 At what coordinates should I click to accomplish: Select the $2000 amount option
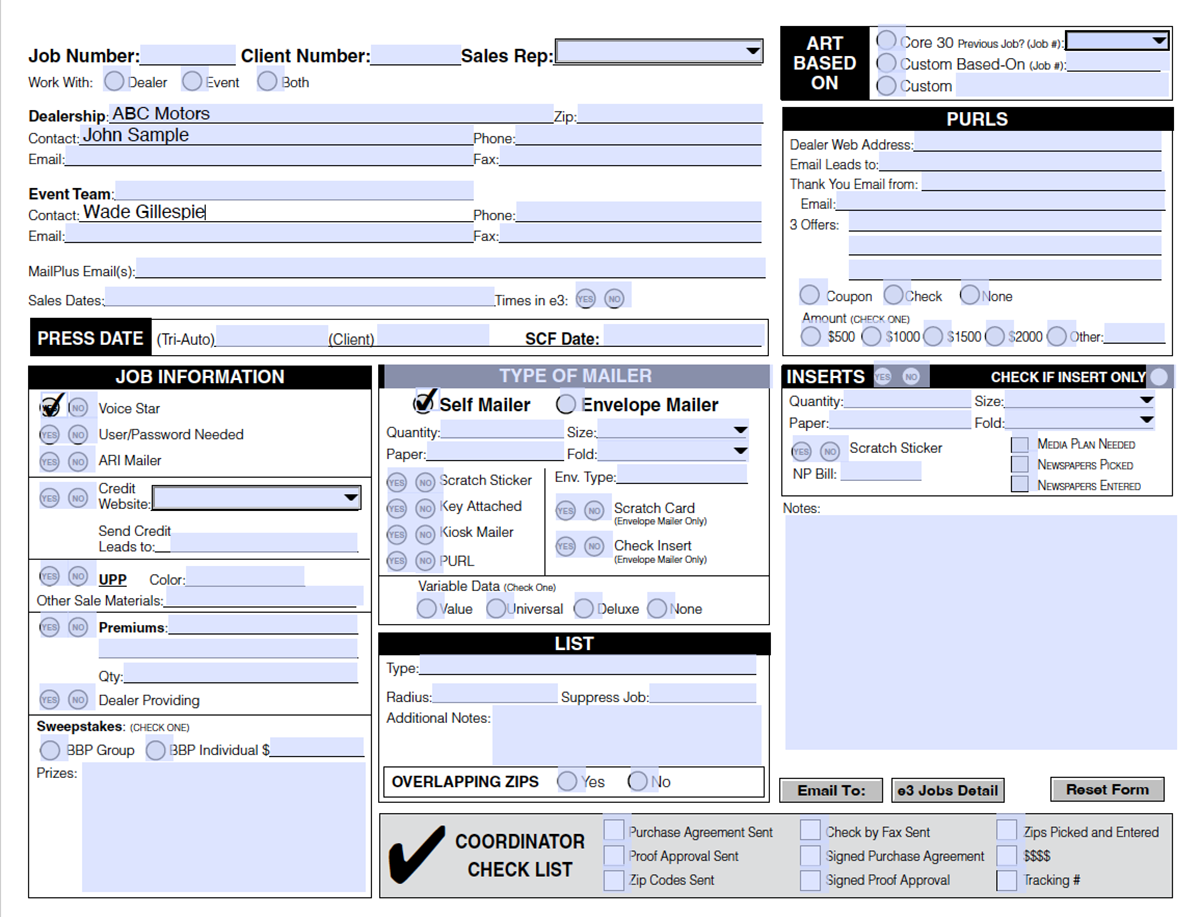[x=995, y=336]
